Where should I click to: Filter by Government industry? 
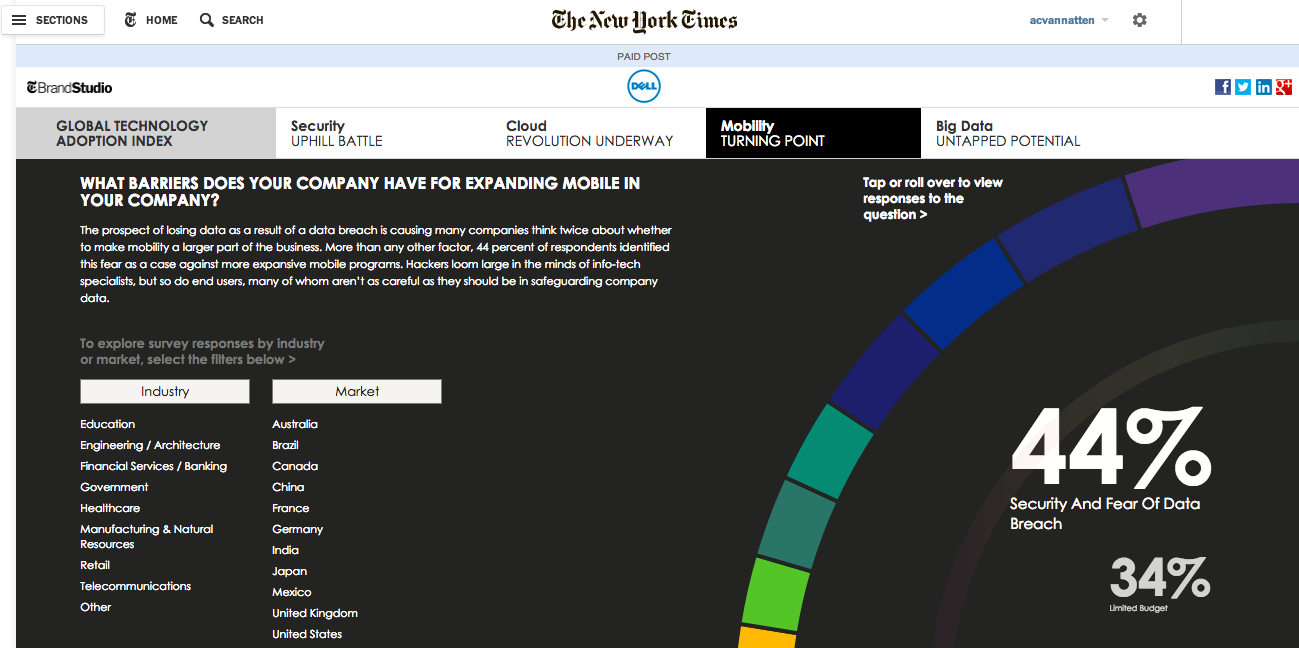pos(114,487)
